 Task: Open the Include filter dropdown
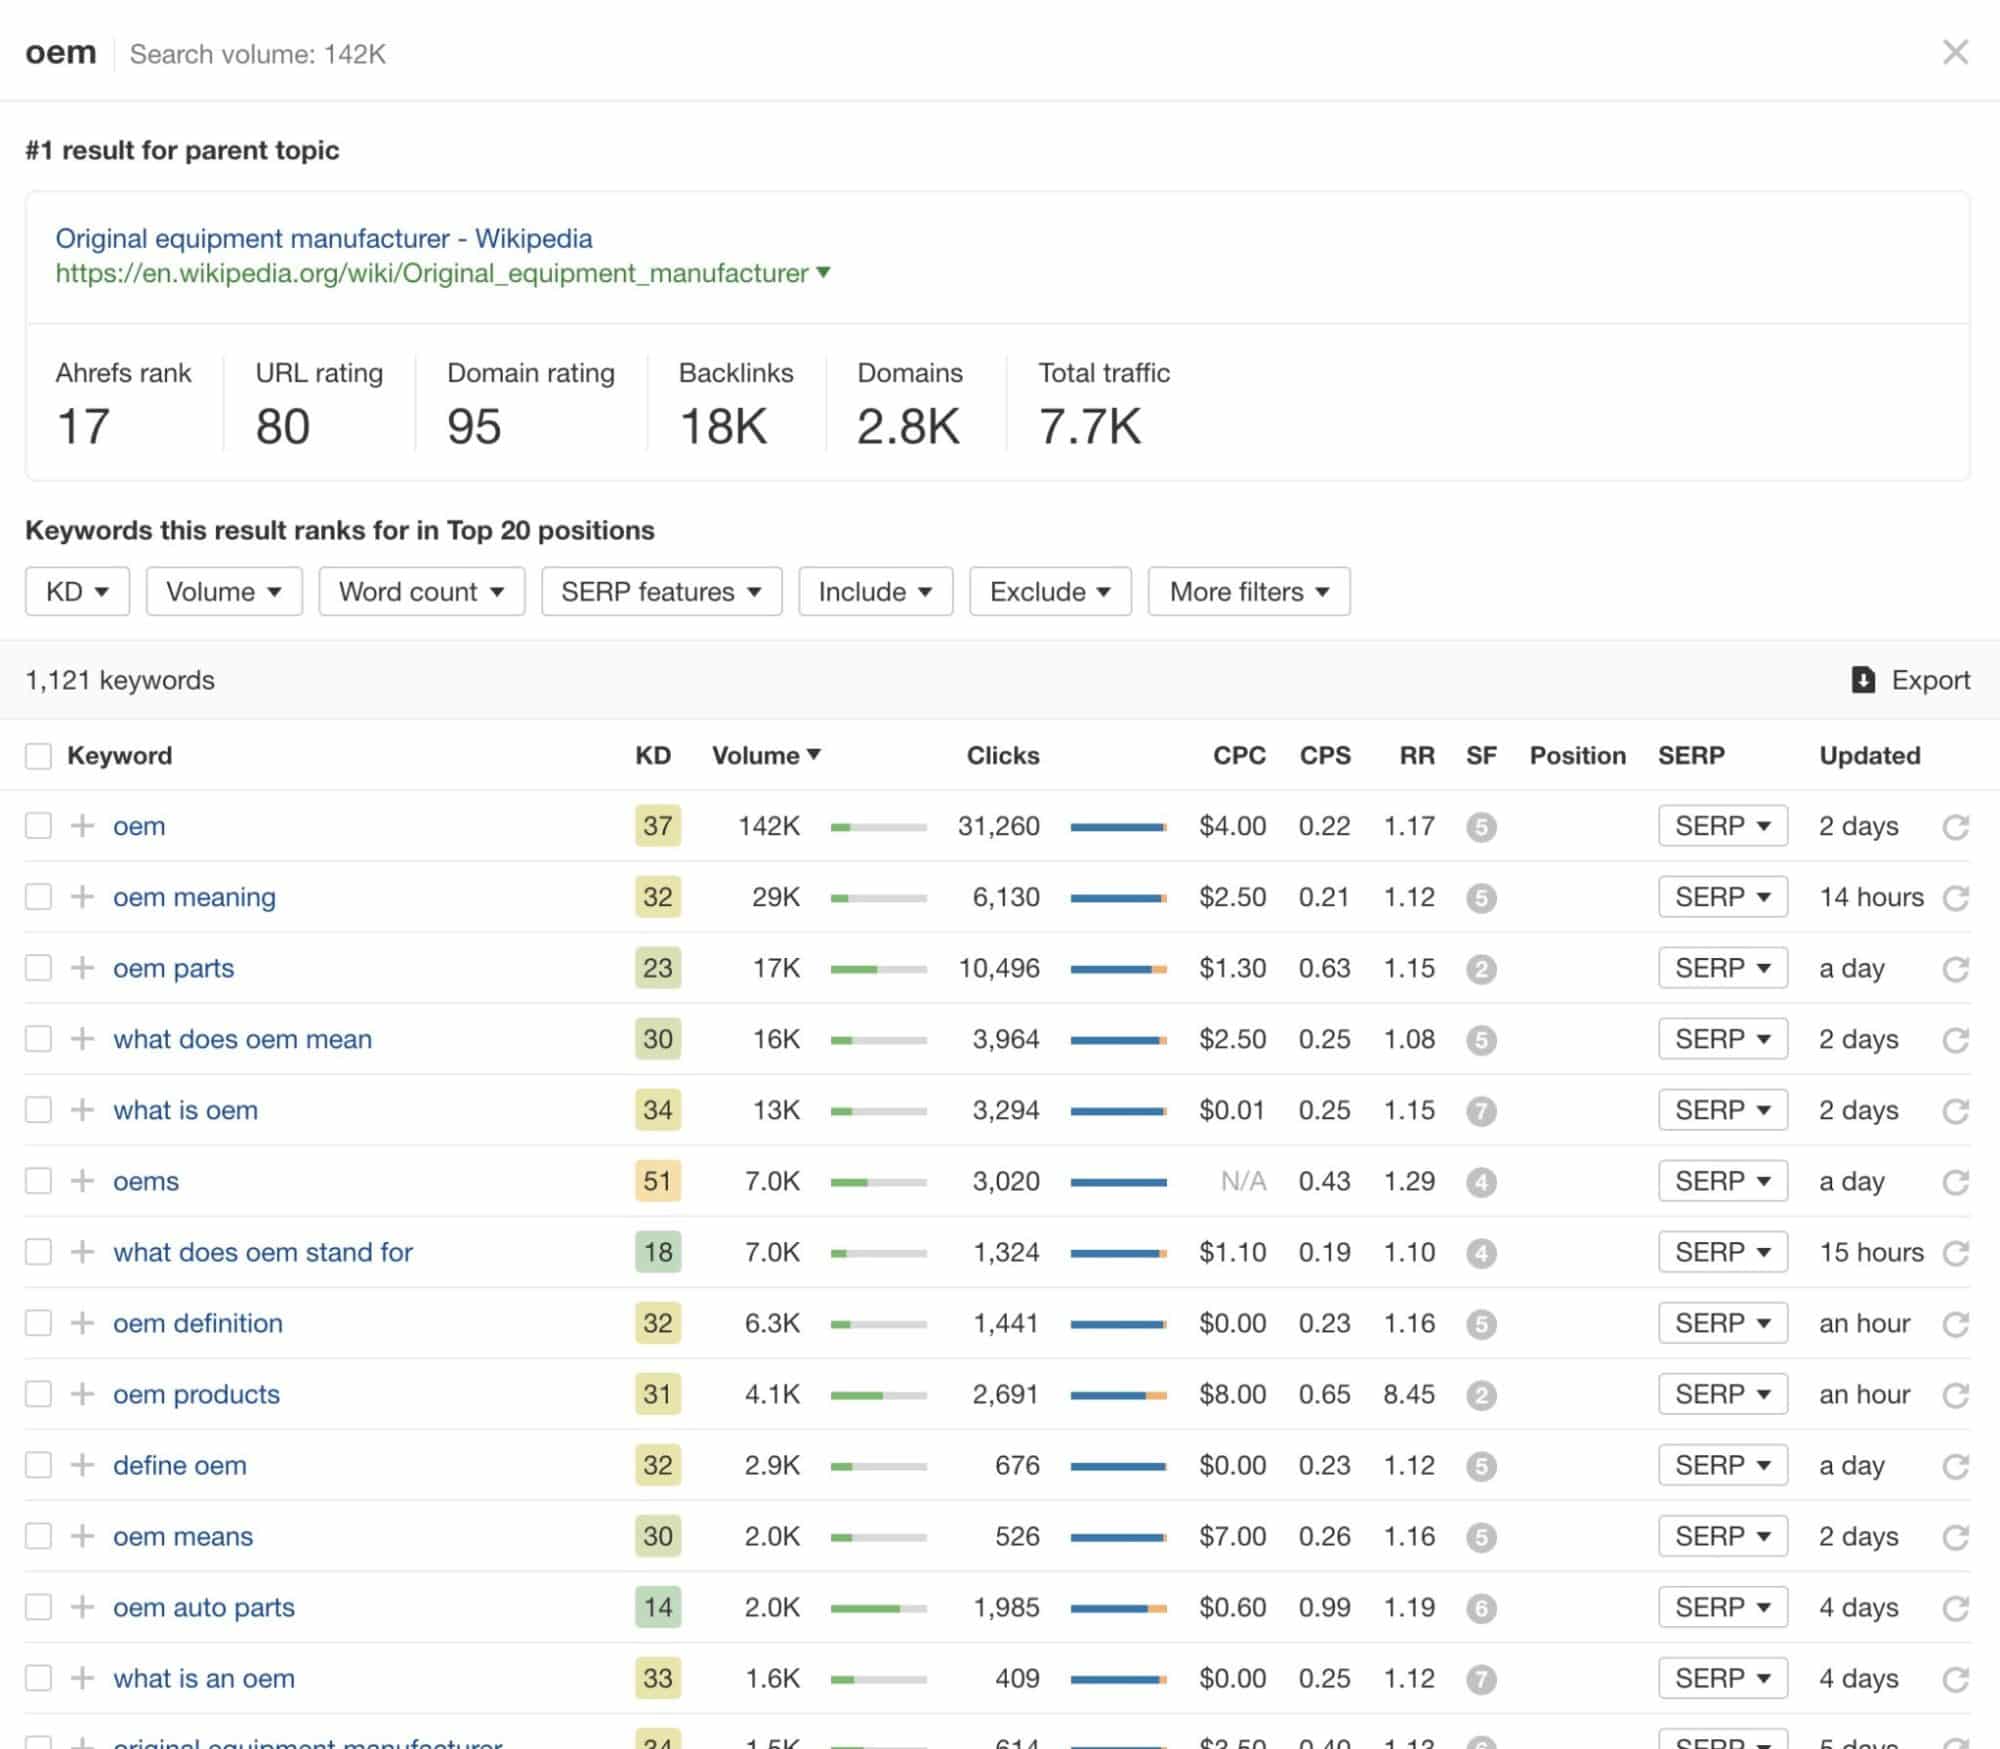(x=875, y=591)
